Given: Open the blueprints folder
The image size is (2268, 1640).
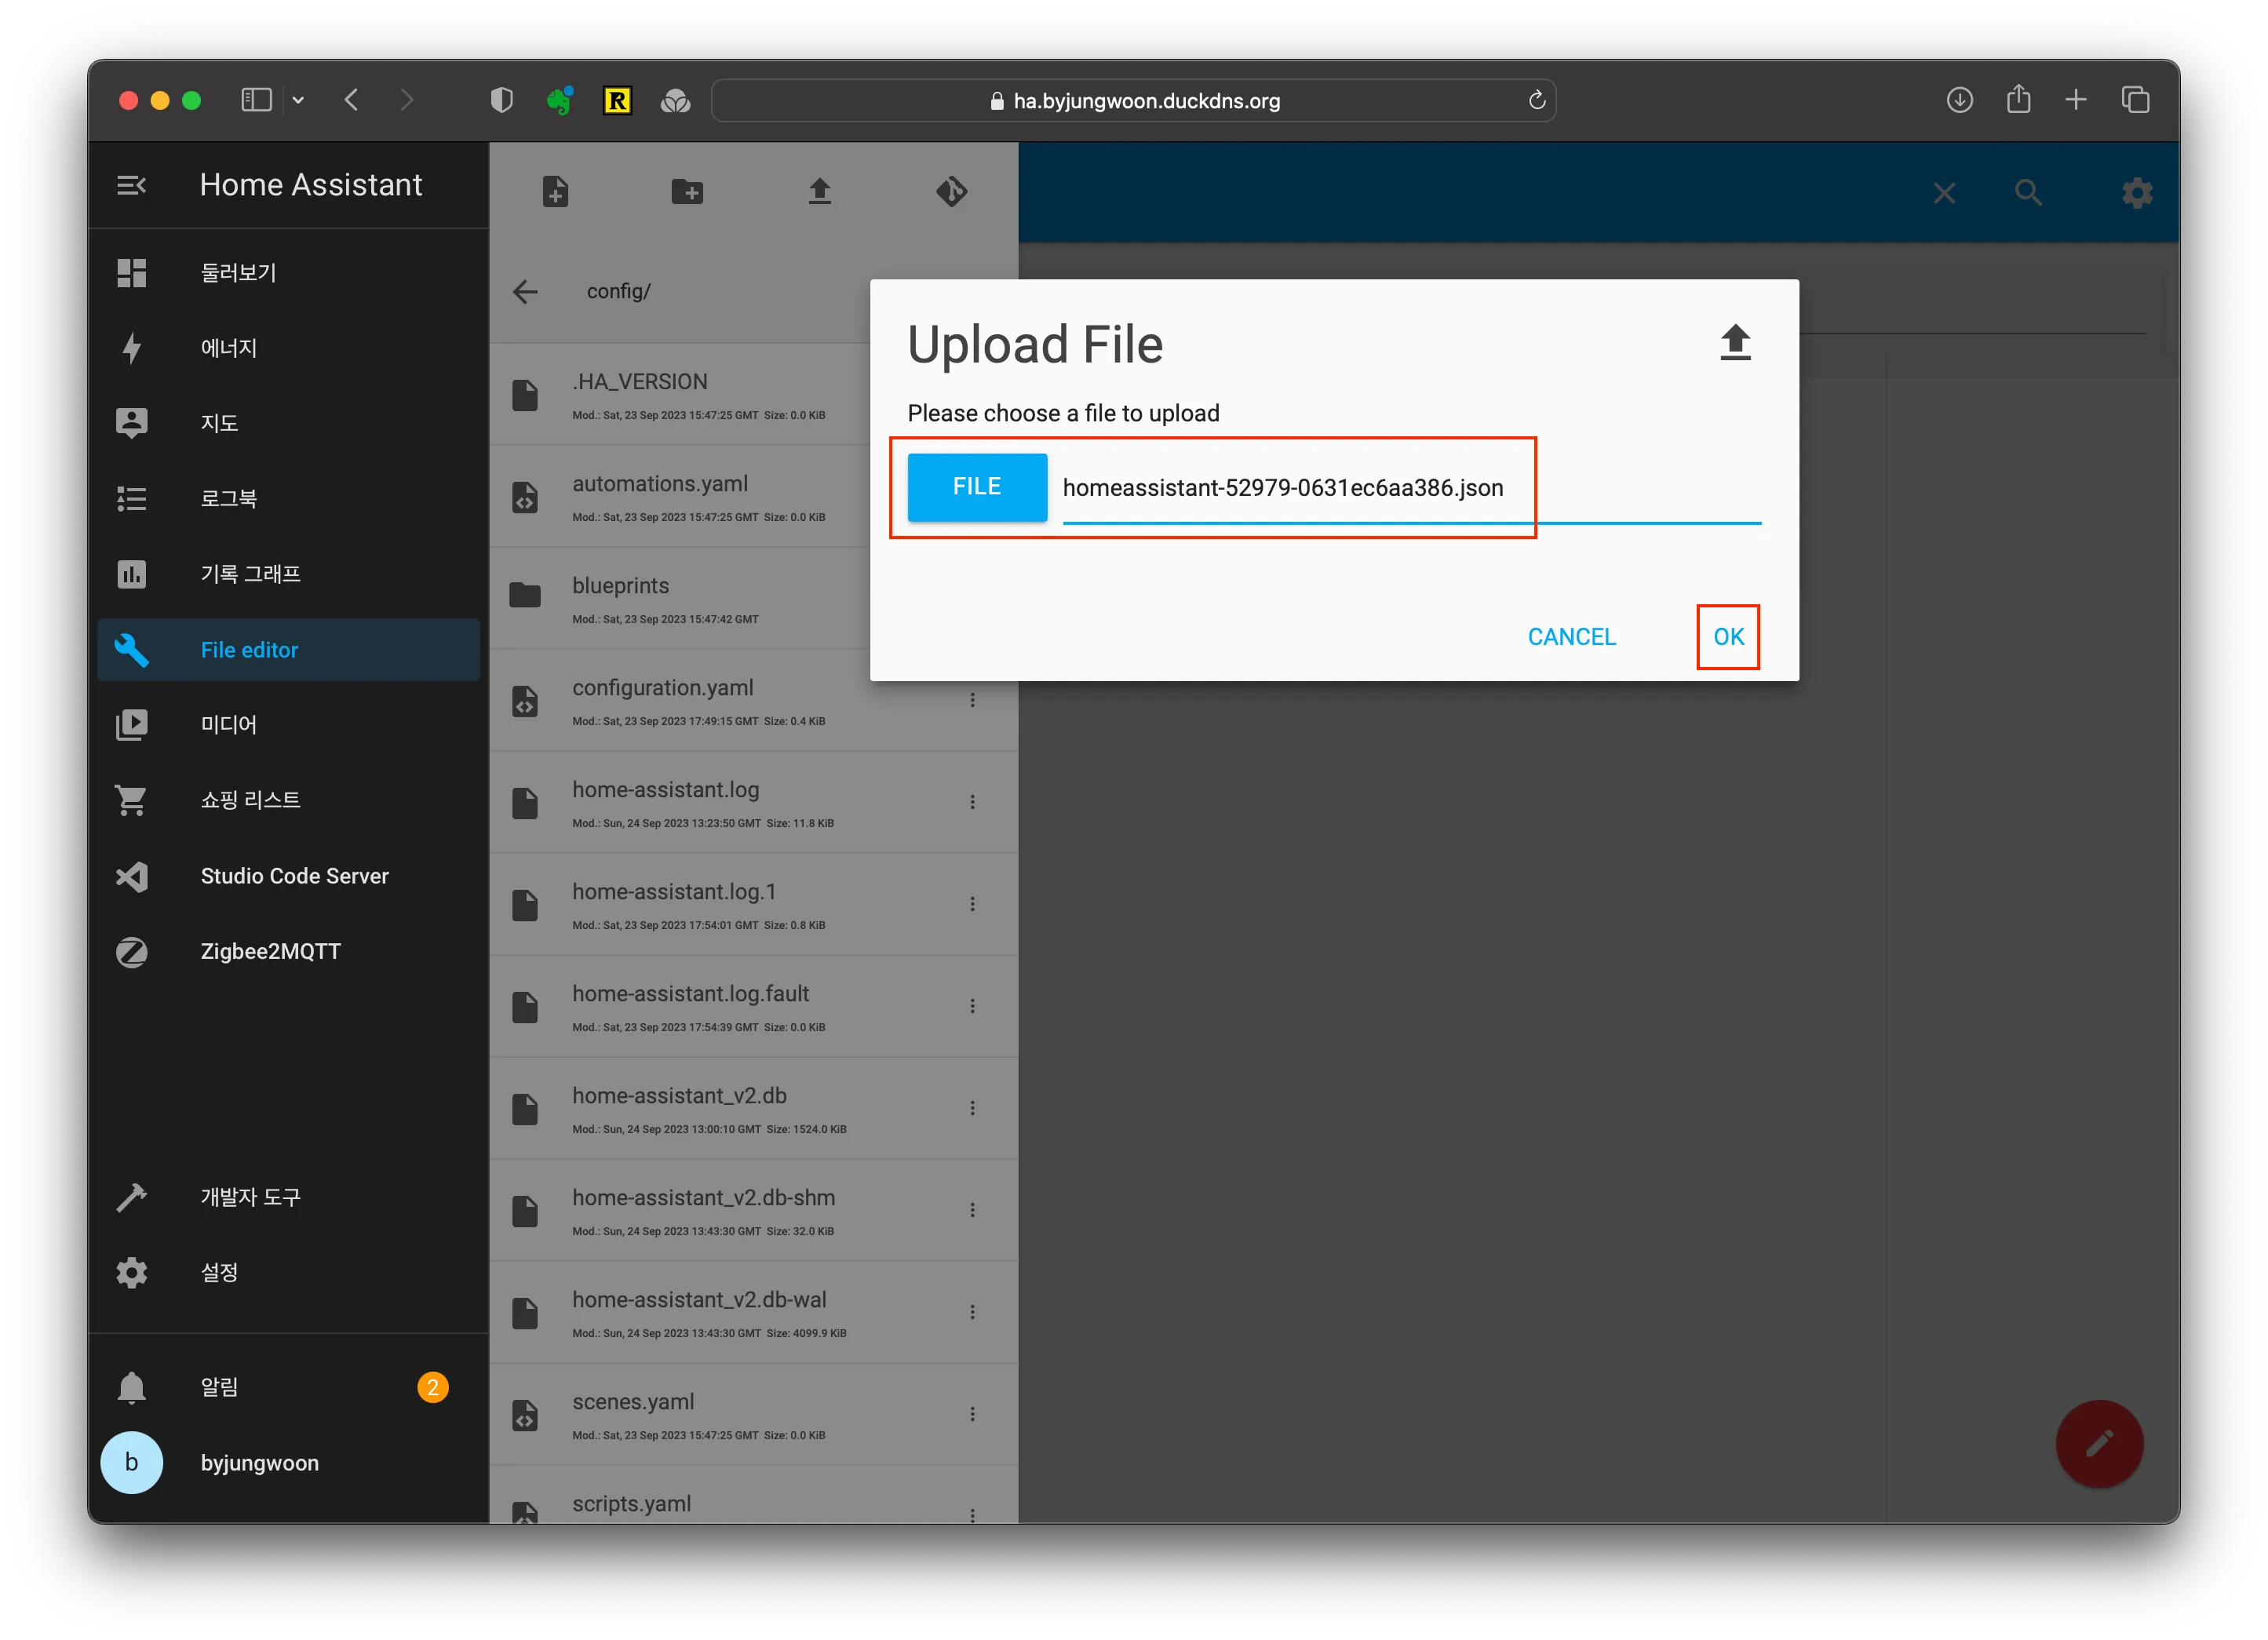Looking at the screenshot, I should (680, 598).
